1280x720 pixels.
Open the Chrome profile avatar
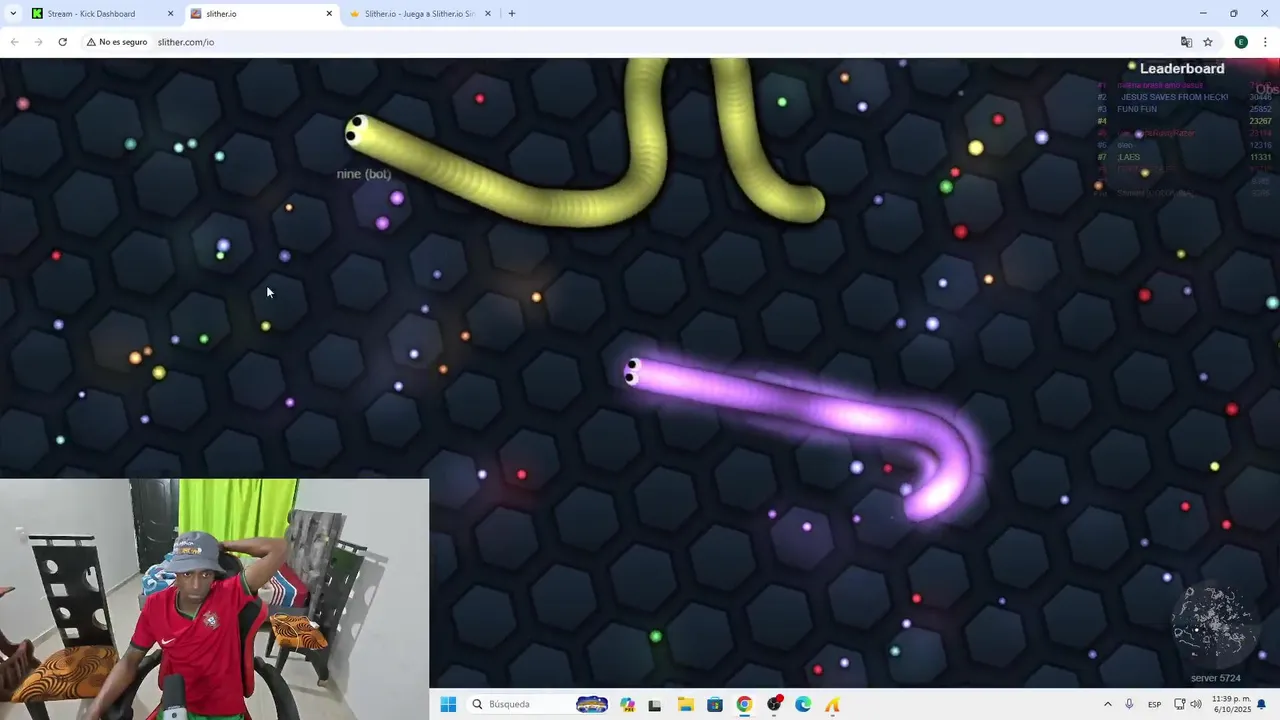[1241, 42]
